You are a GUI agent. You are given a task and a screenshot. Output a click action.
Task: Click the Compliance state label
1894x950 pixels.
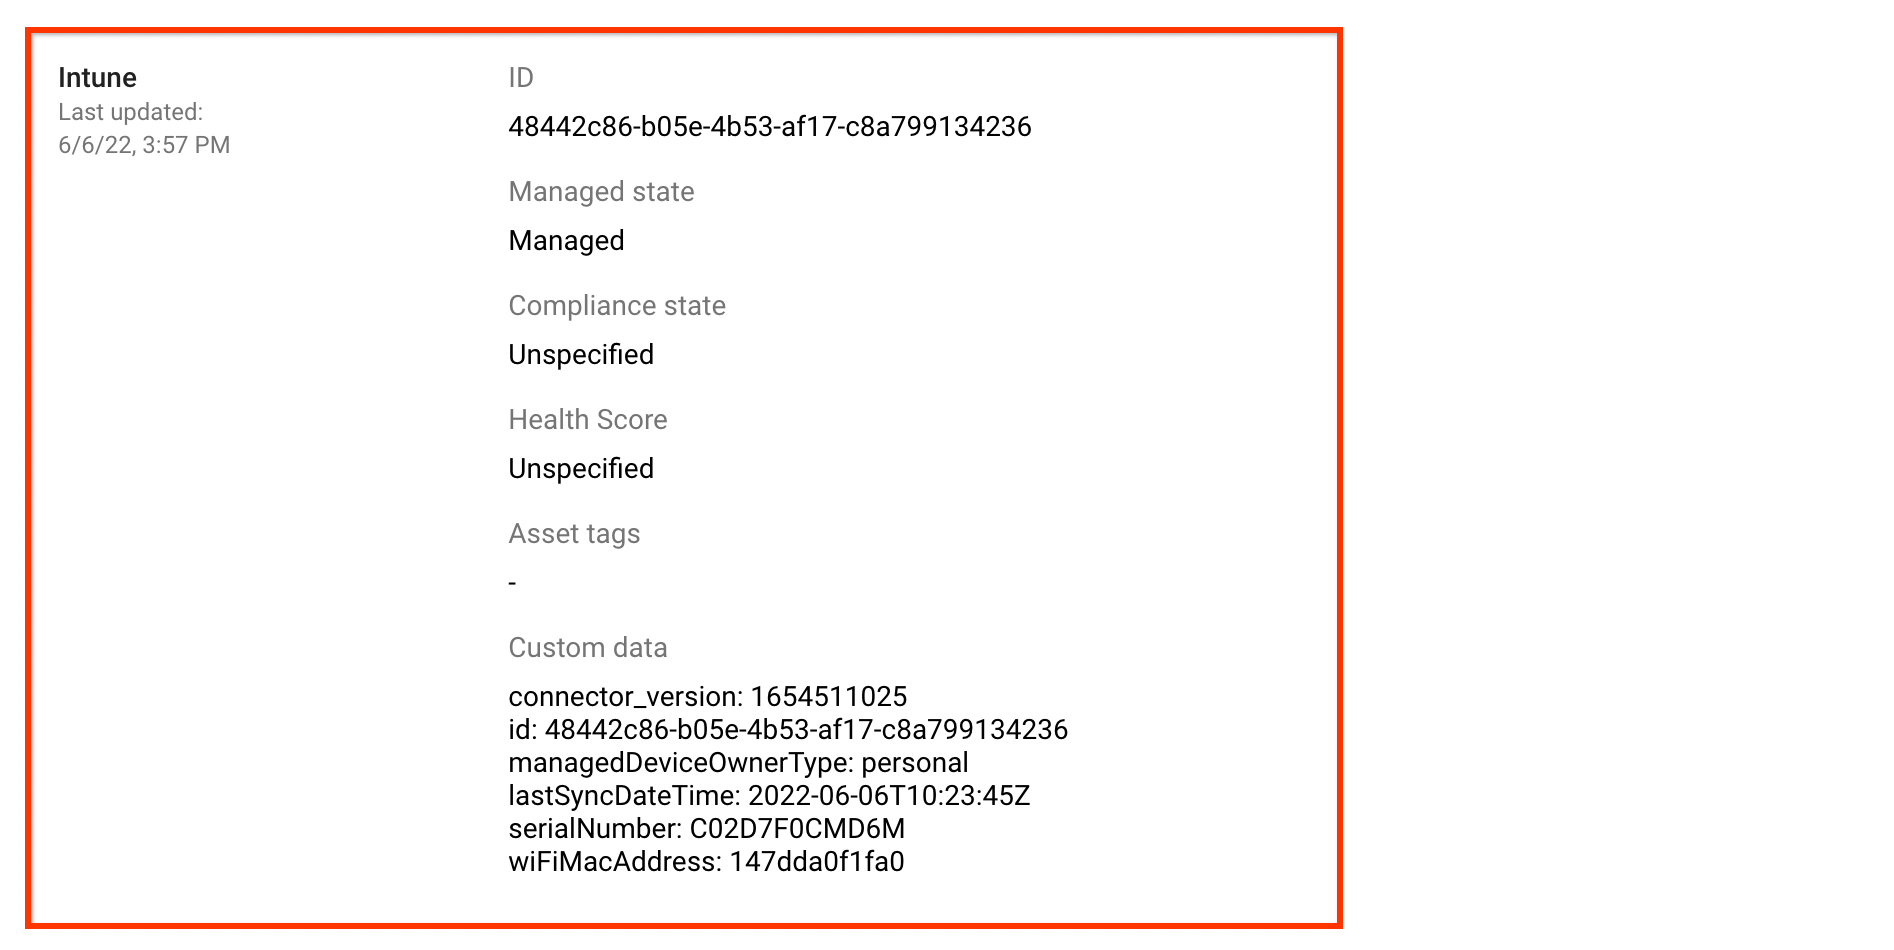[617, 306]
